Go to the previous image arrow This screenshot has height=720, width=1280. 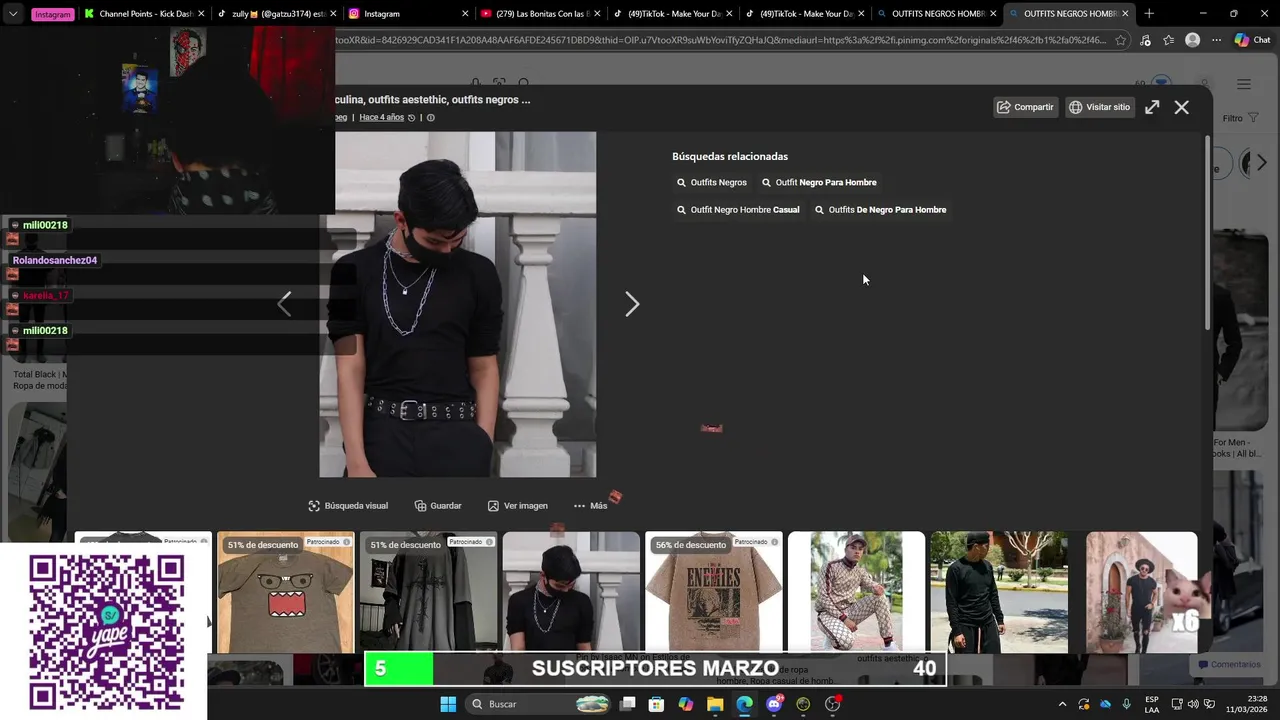coord(284,304)
